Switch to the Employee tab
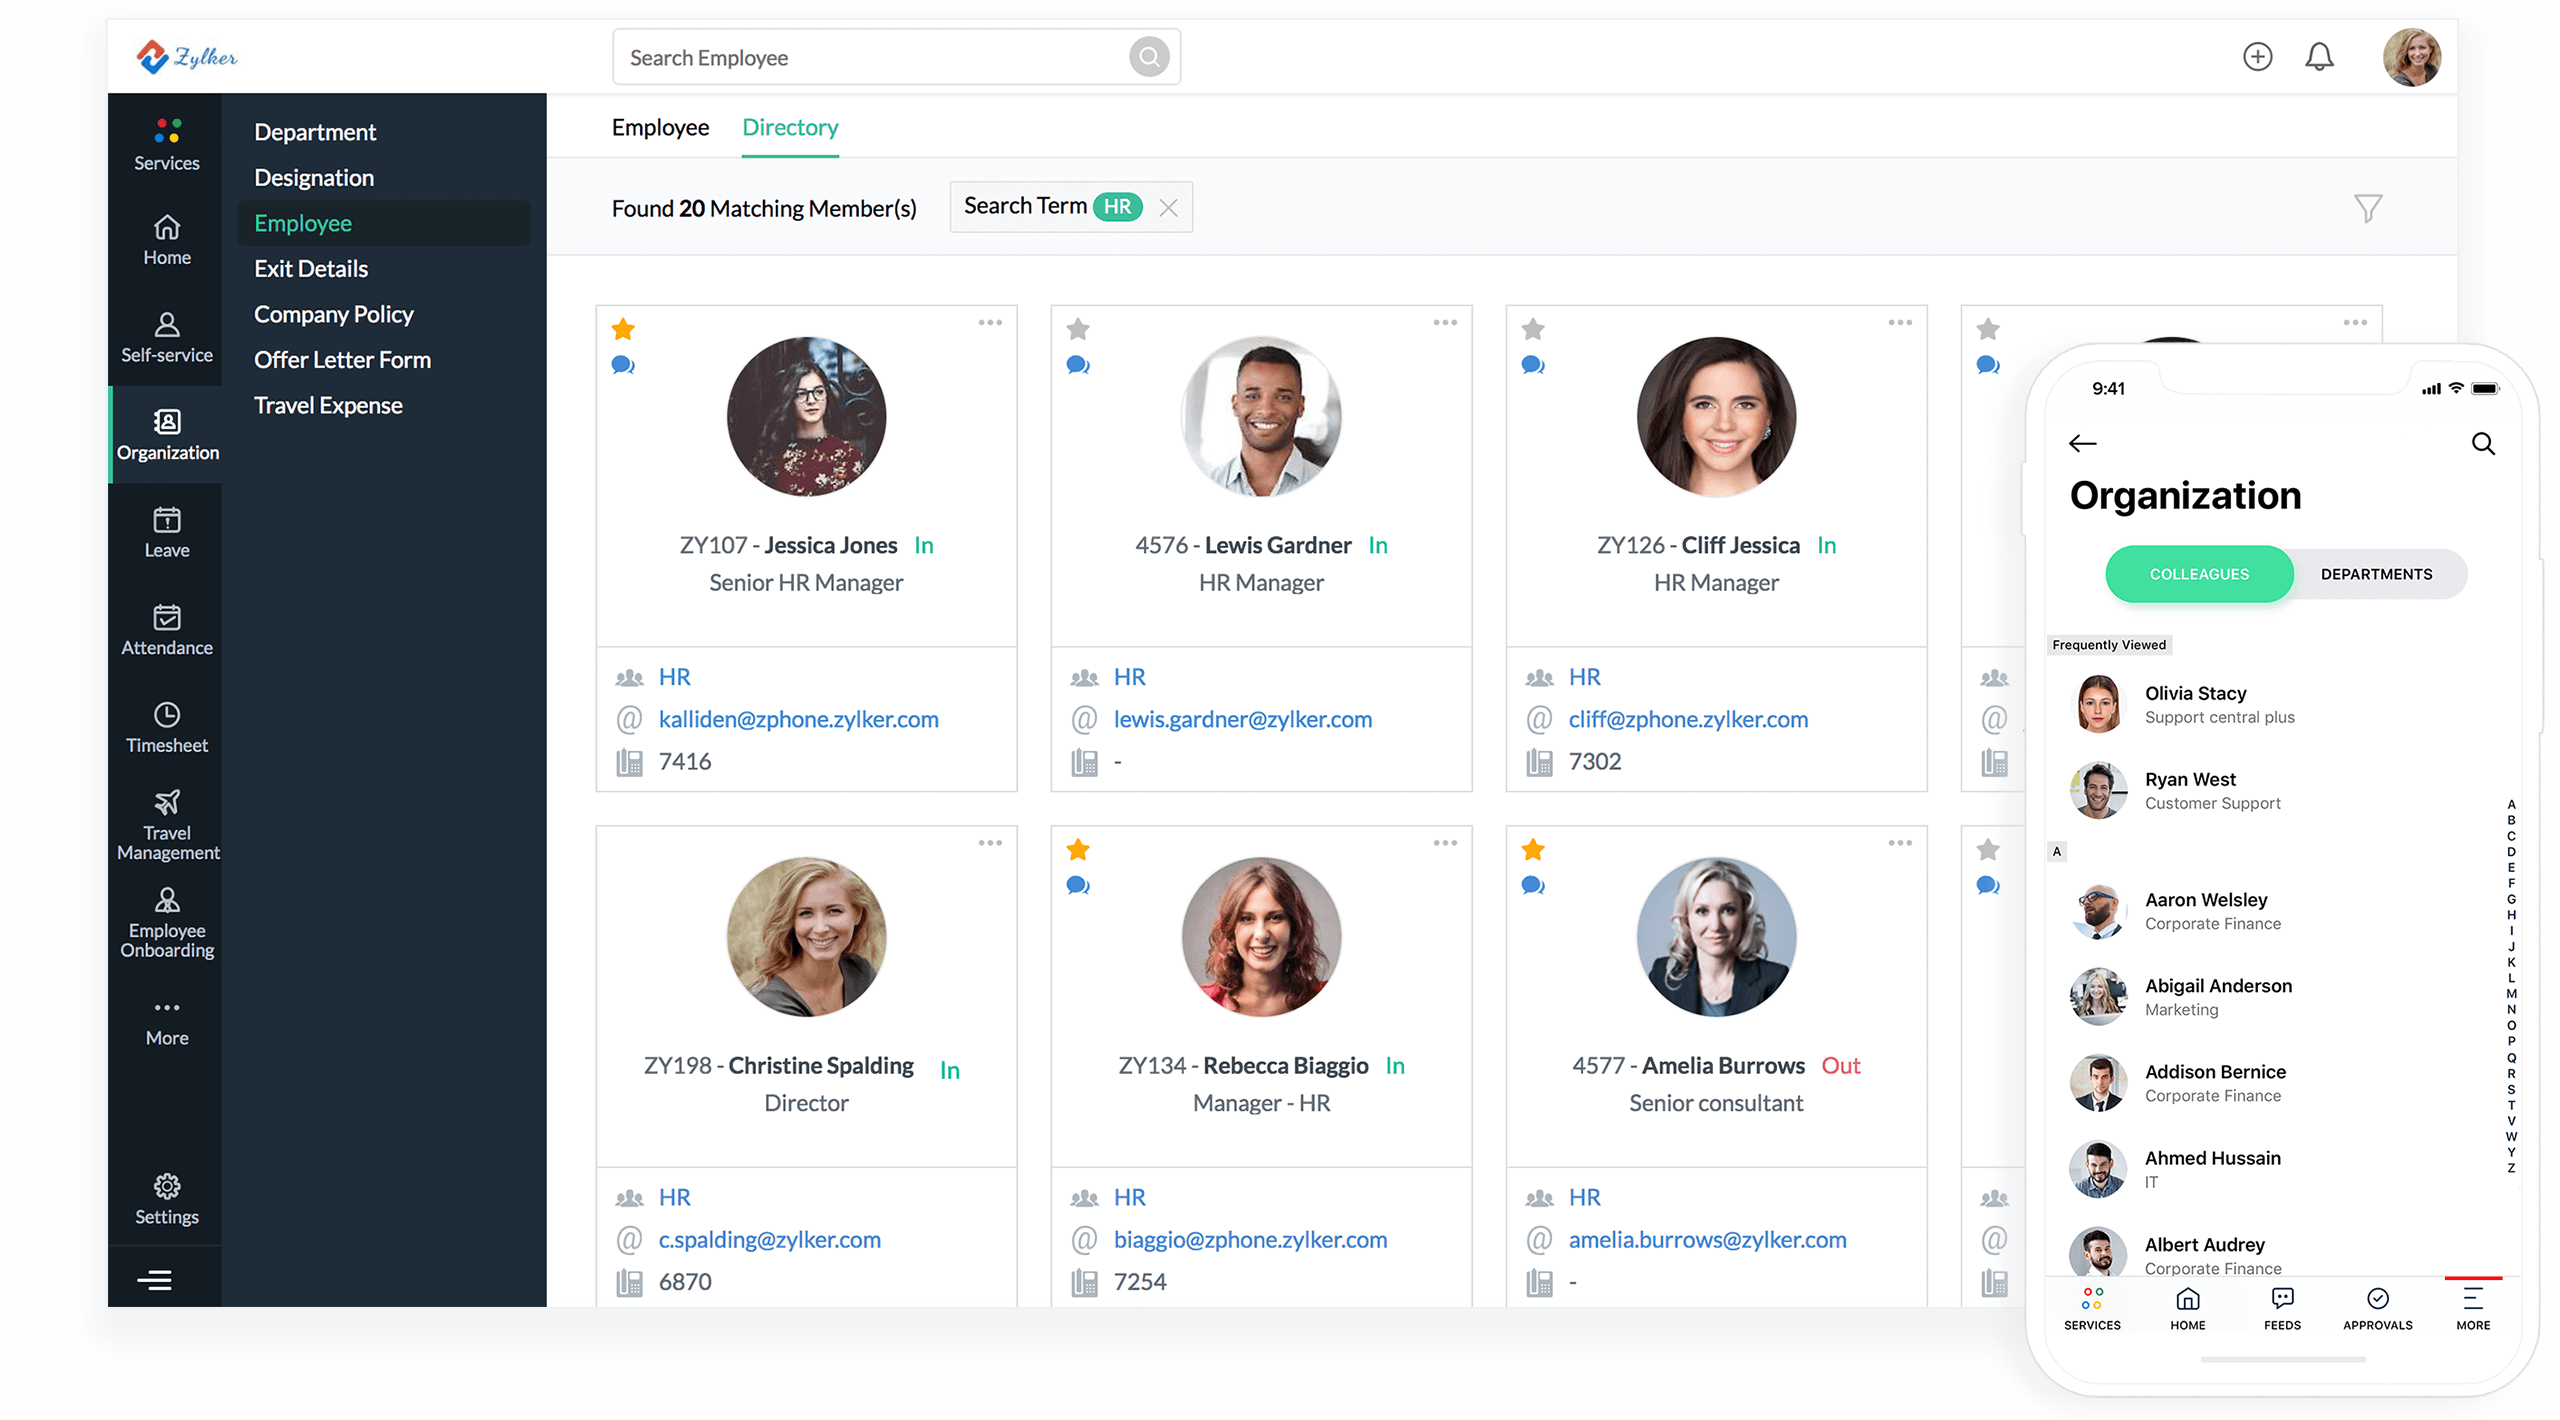Viewport: 2560px width, 1420px height. tap(661, 126)
